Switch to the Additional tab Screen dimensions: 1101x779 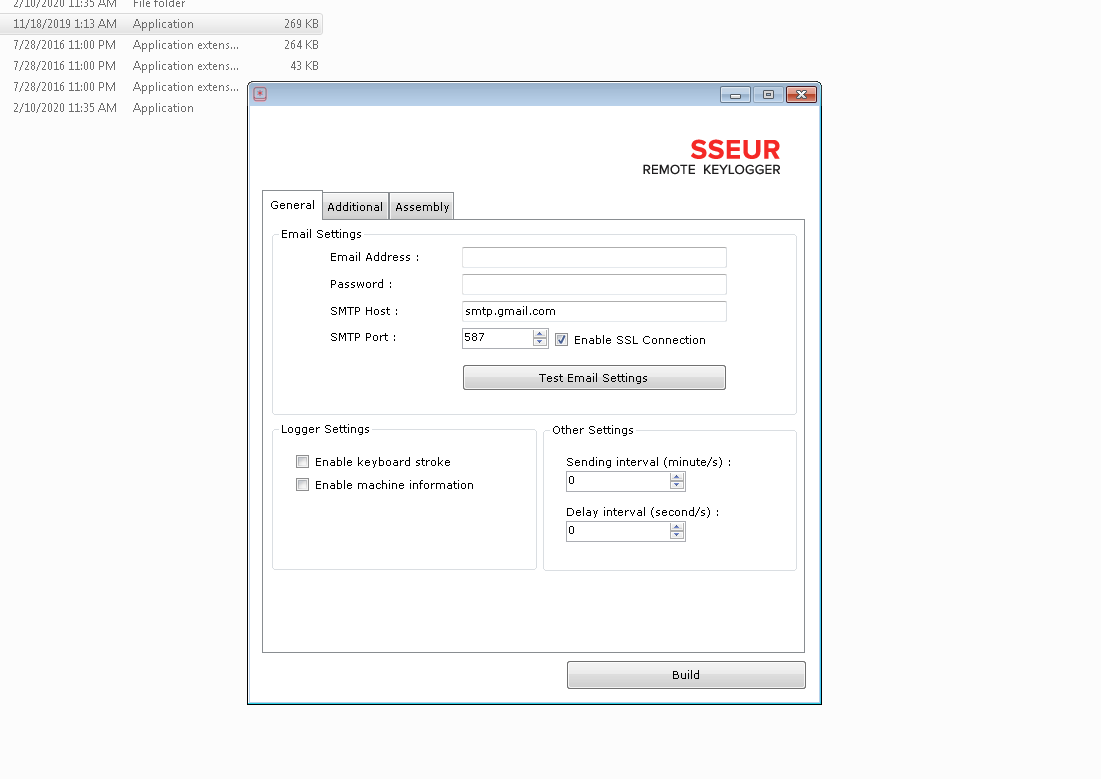(355, 207)
